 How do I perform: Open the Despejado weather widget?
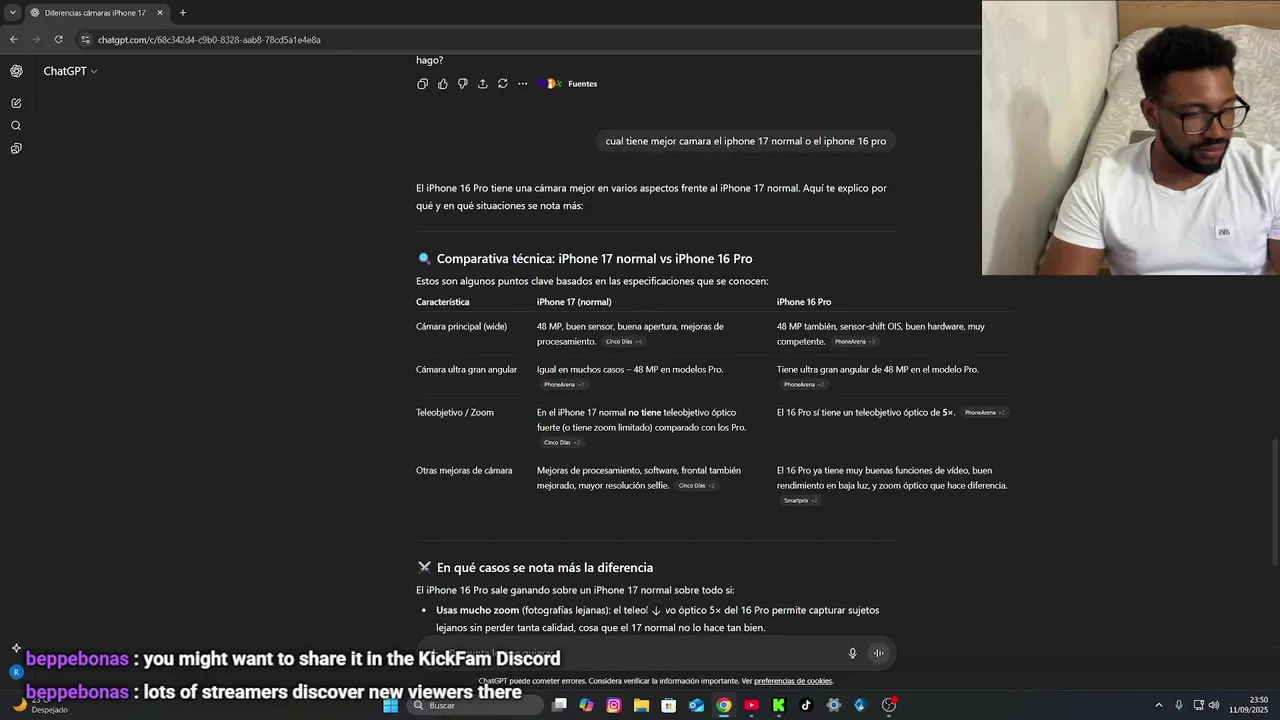40,705
